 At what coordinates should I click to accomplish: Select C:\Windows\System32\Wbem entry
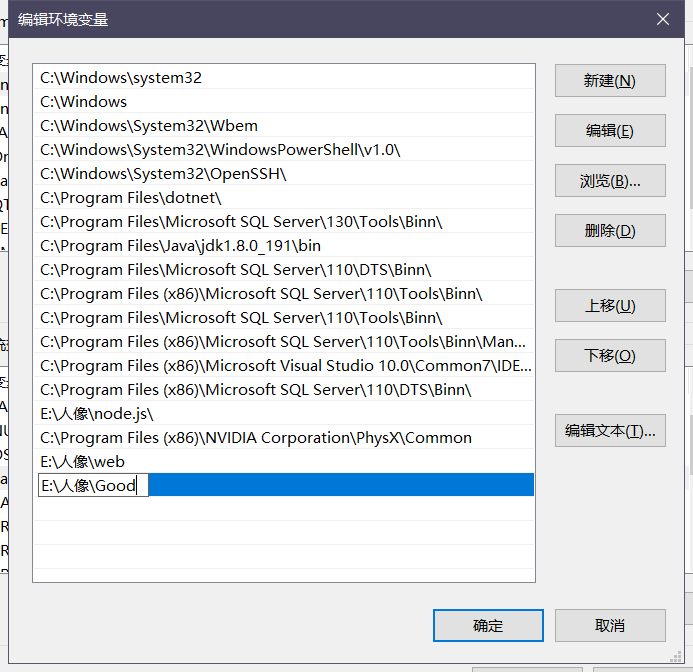[x=284, y=126]
